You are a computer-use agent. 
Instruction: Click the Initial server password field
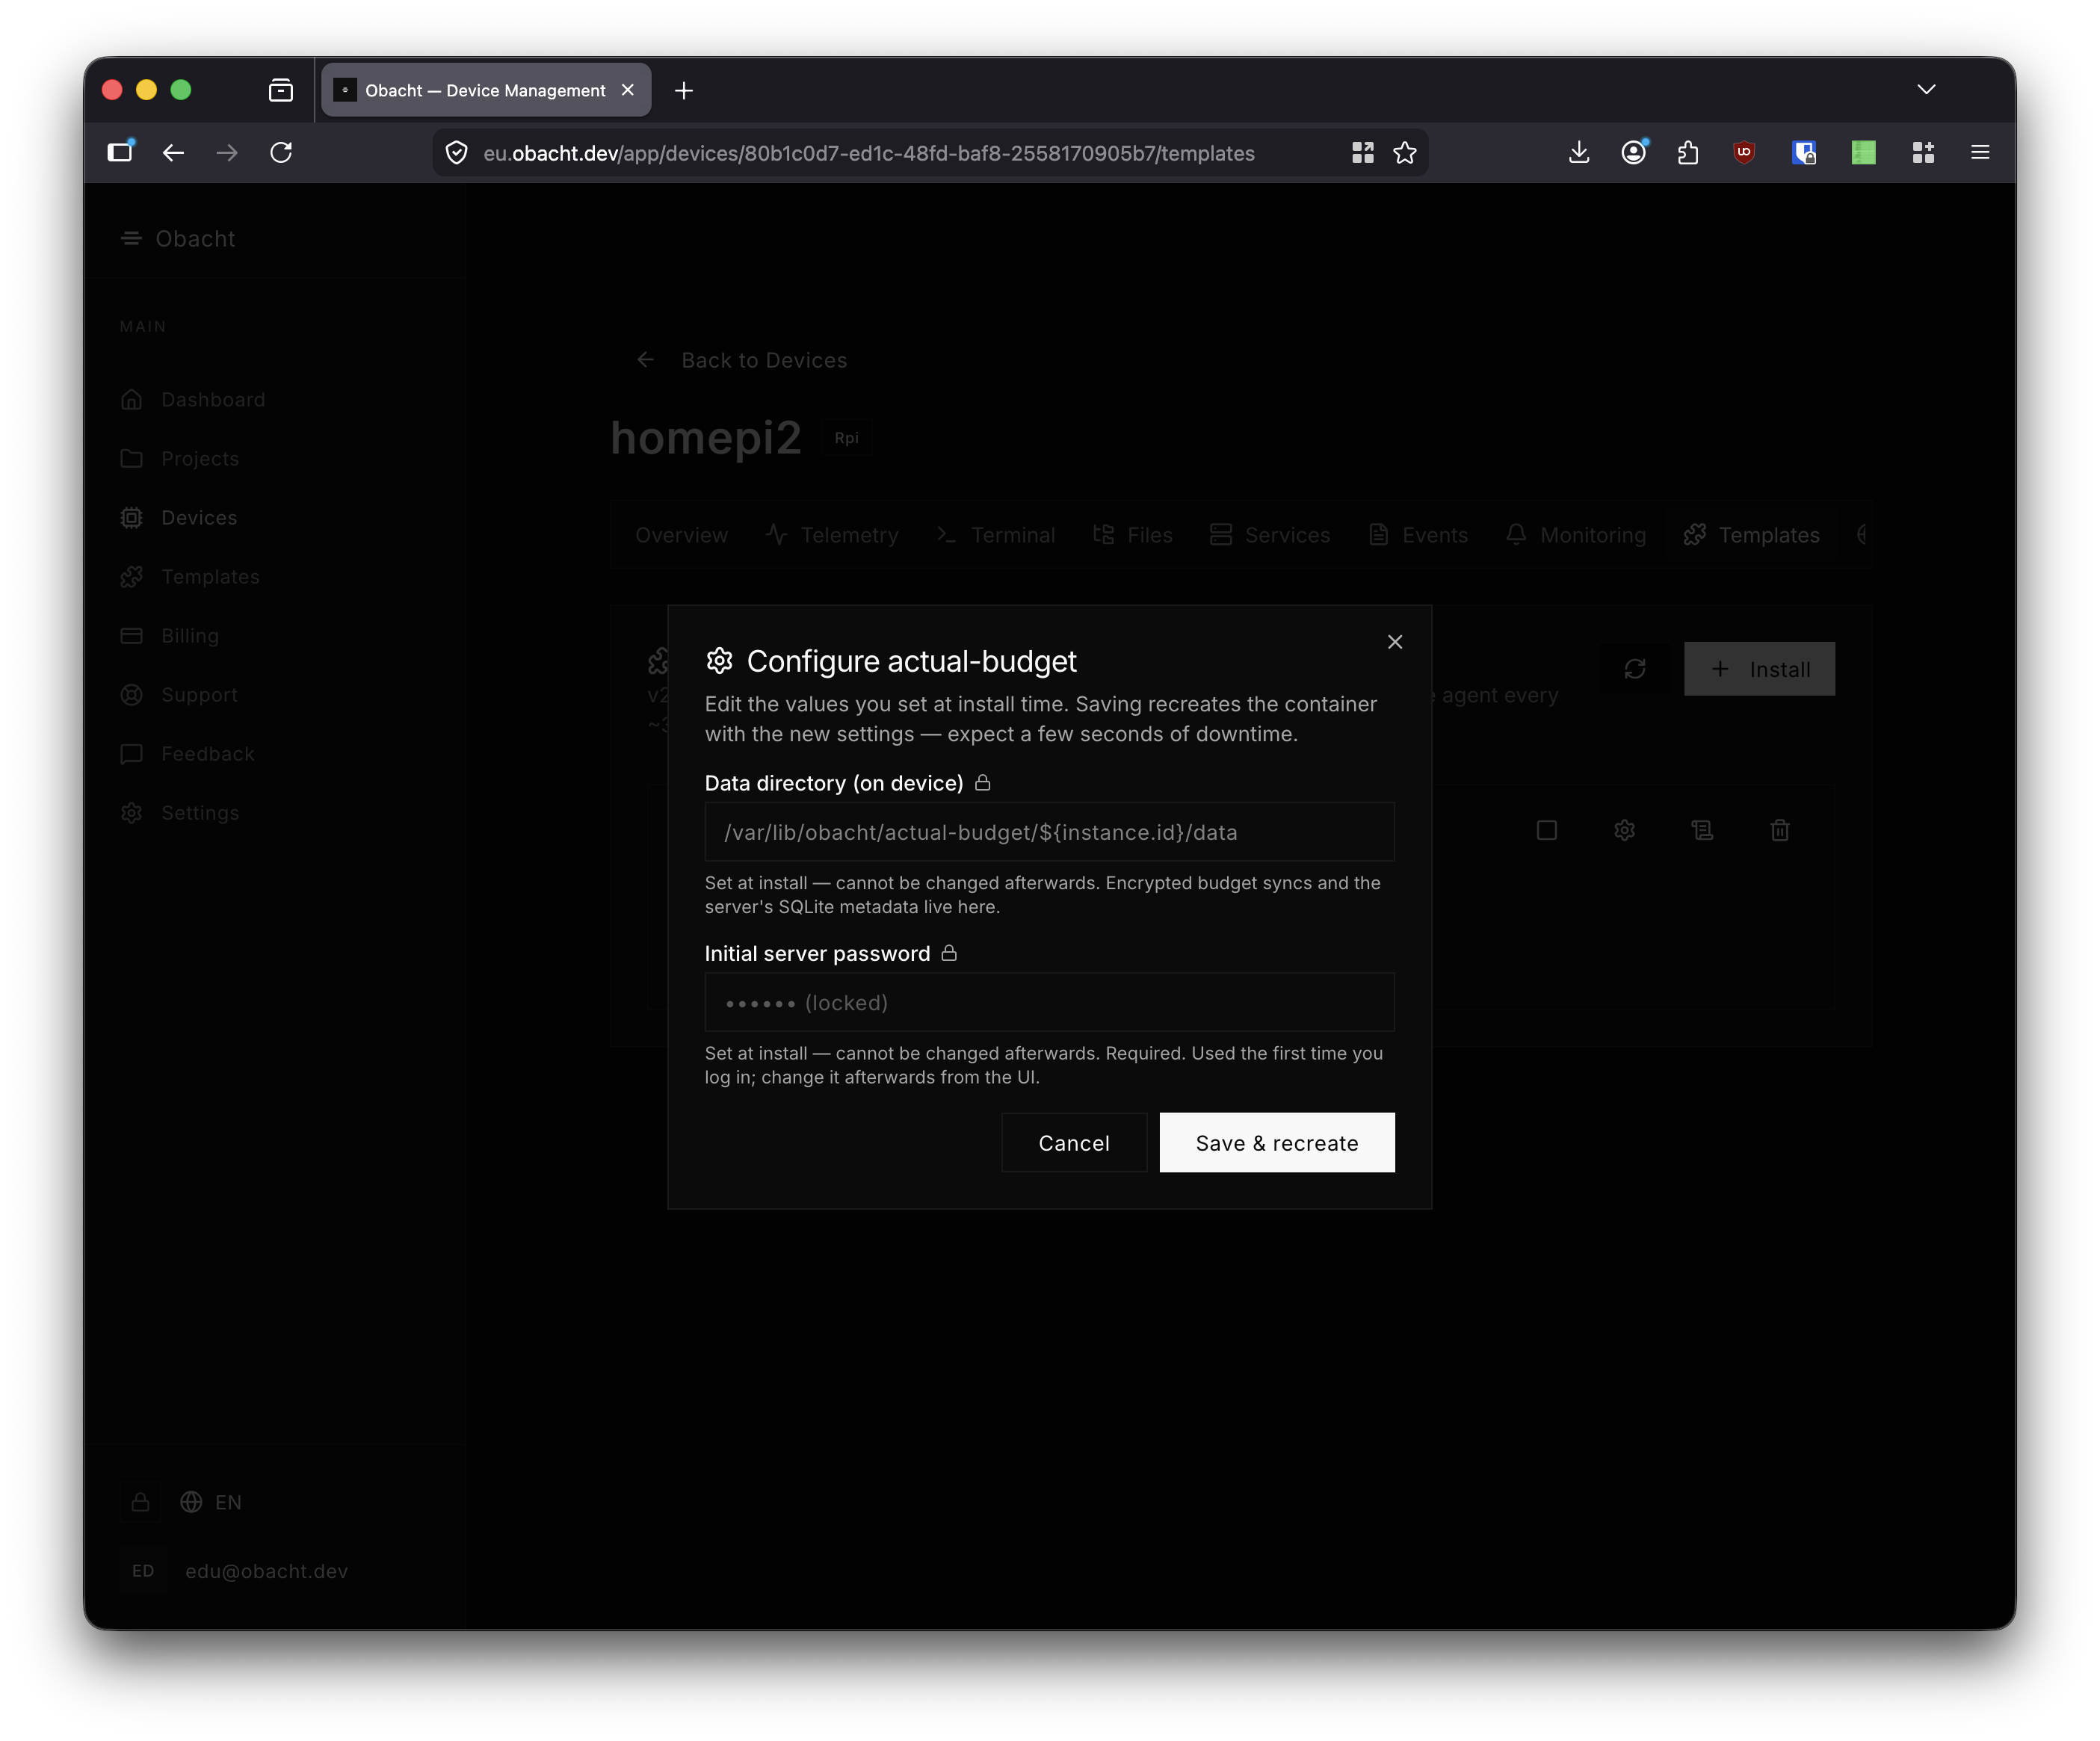click(1049, 1002)
